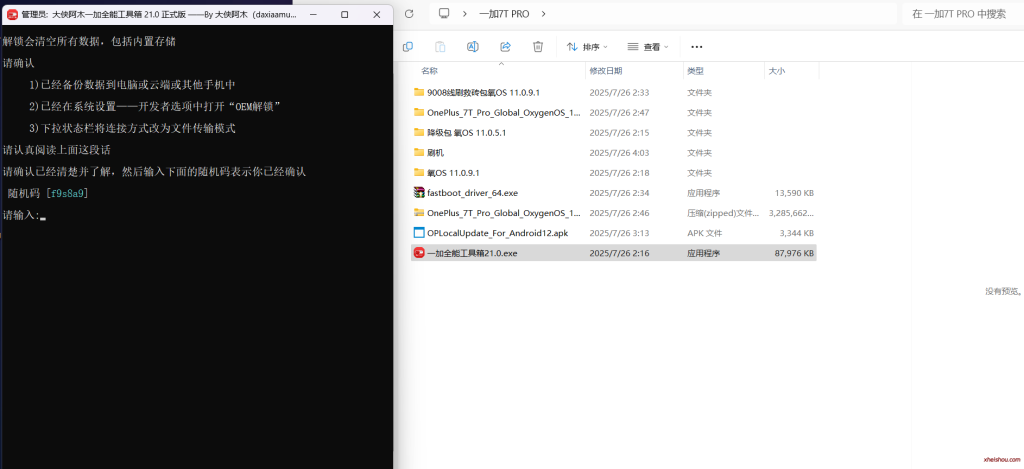The image size is (1024, 469).
Task: Expand the chevron after the 一加7T PRO breadcrumb
Action: (x=543, y=14)
